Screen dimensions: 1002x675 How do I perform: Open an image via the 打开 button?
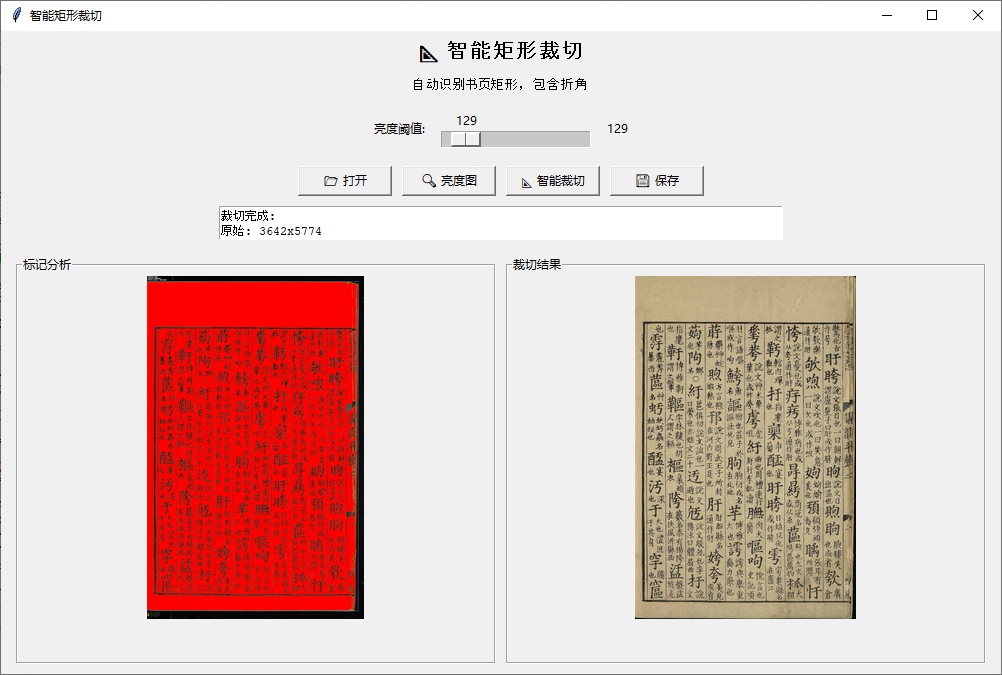tap(344, 180)
